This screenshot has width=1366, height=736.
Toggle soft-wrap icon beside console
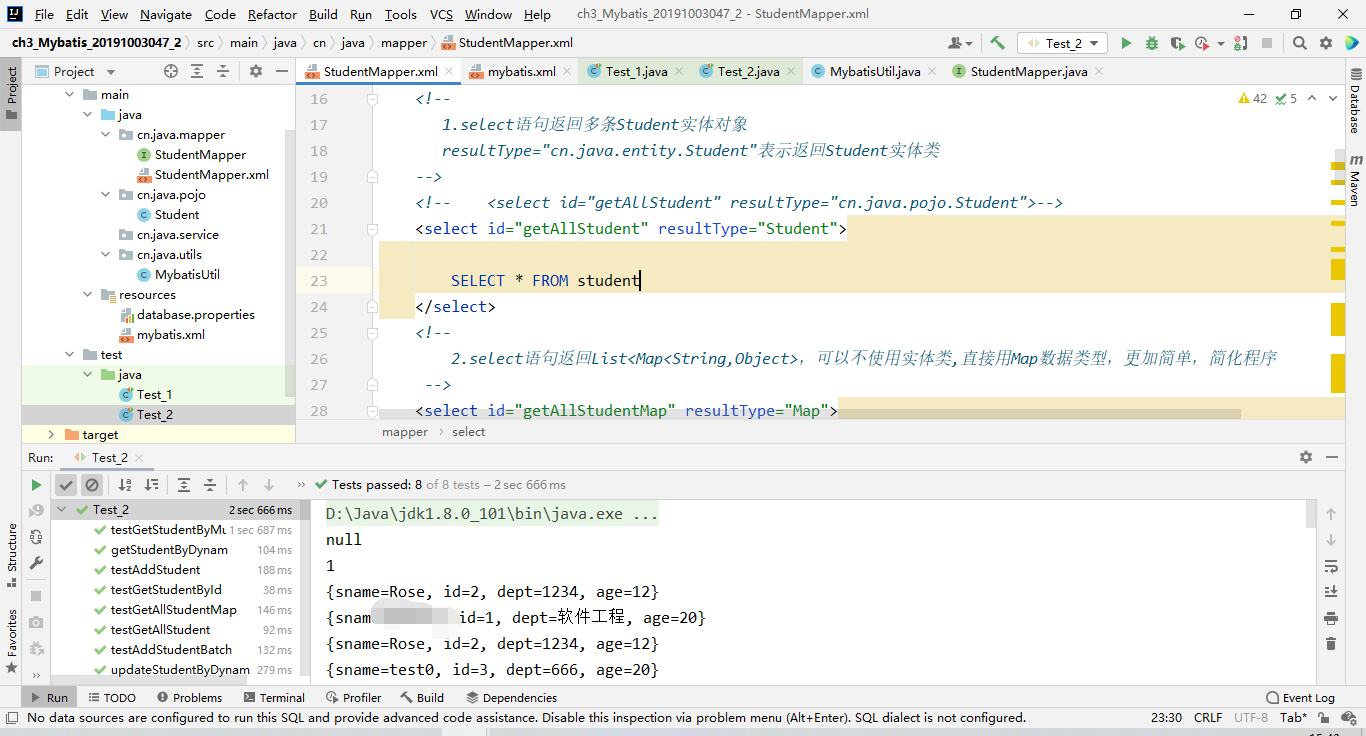pyautogui.click(x=1331, y=566)
